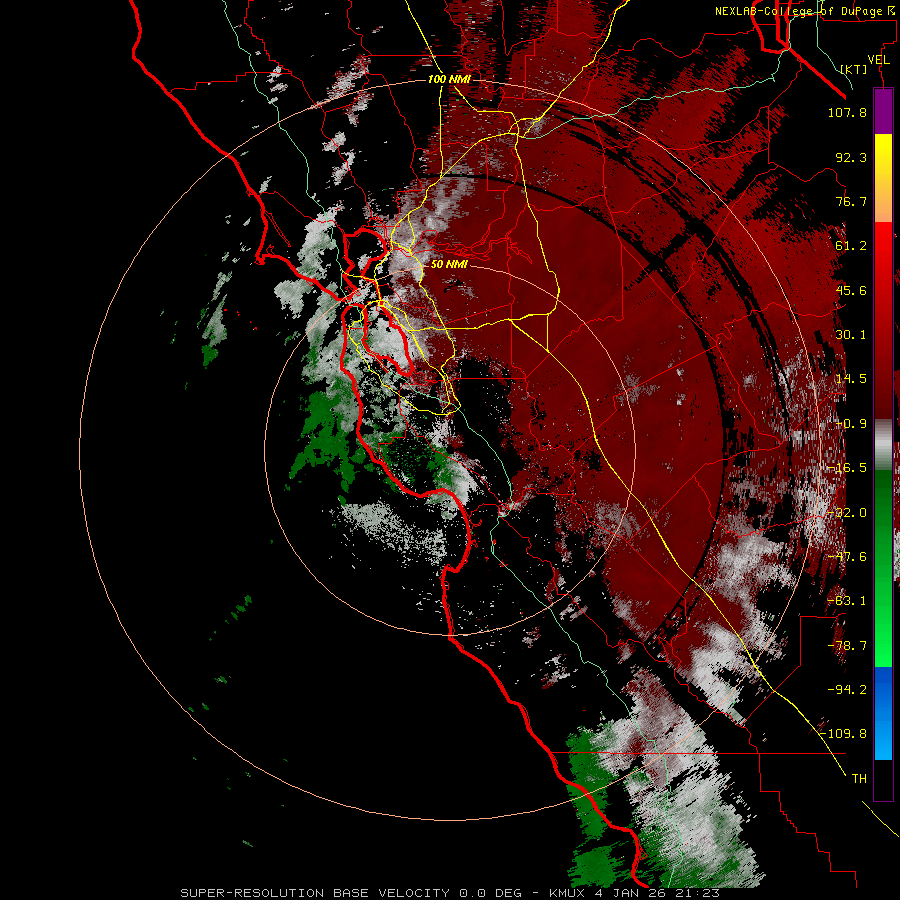The width and height of the screenshot is (900, 900).
Task: Pick the purple segment of color bar
Action: 883,111
